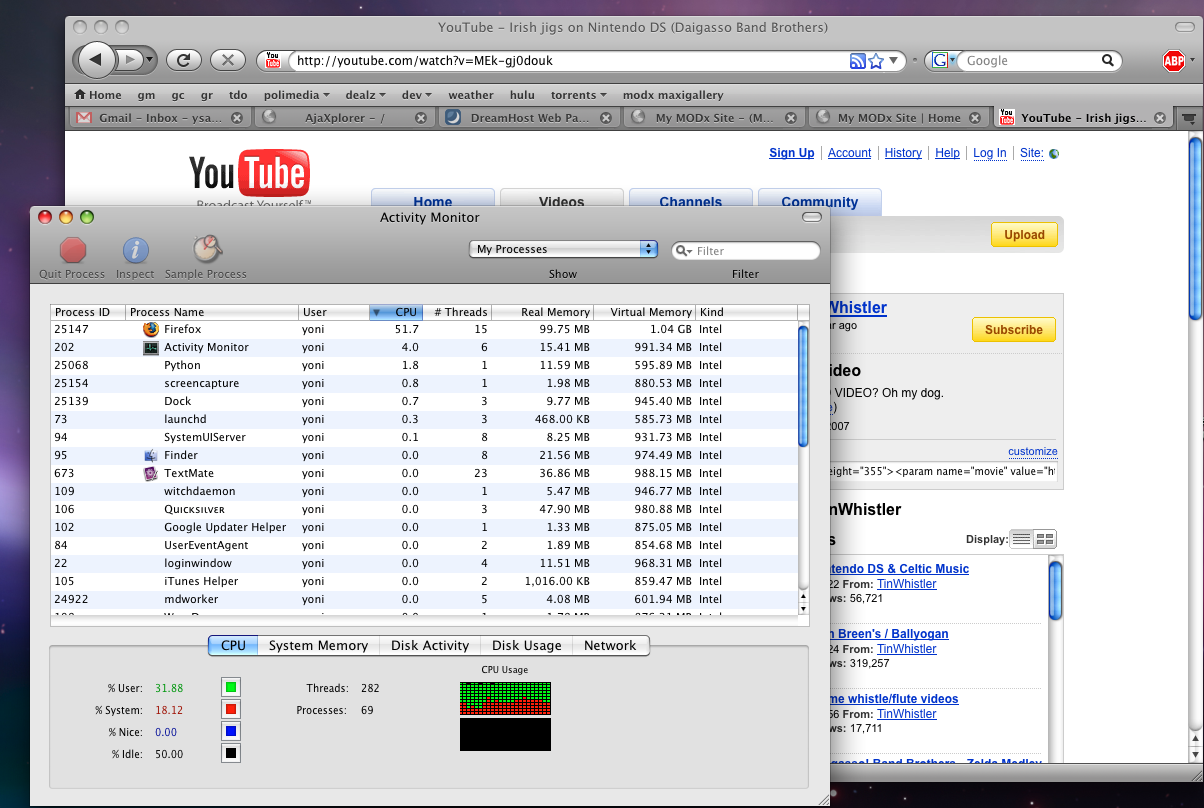
Task: Click the Activity Monitor toolbar toggle pill
Action: (812, 217)
